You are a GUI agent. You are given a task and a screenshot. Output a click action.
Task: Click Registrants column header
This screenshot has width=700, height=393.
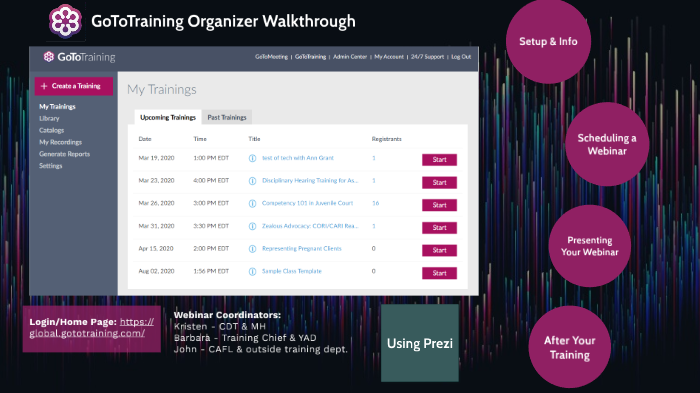pos(387,139)
